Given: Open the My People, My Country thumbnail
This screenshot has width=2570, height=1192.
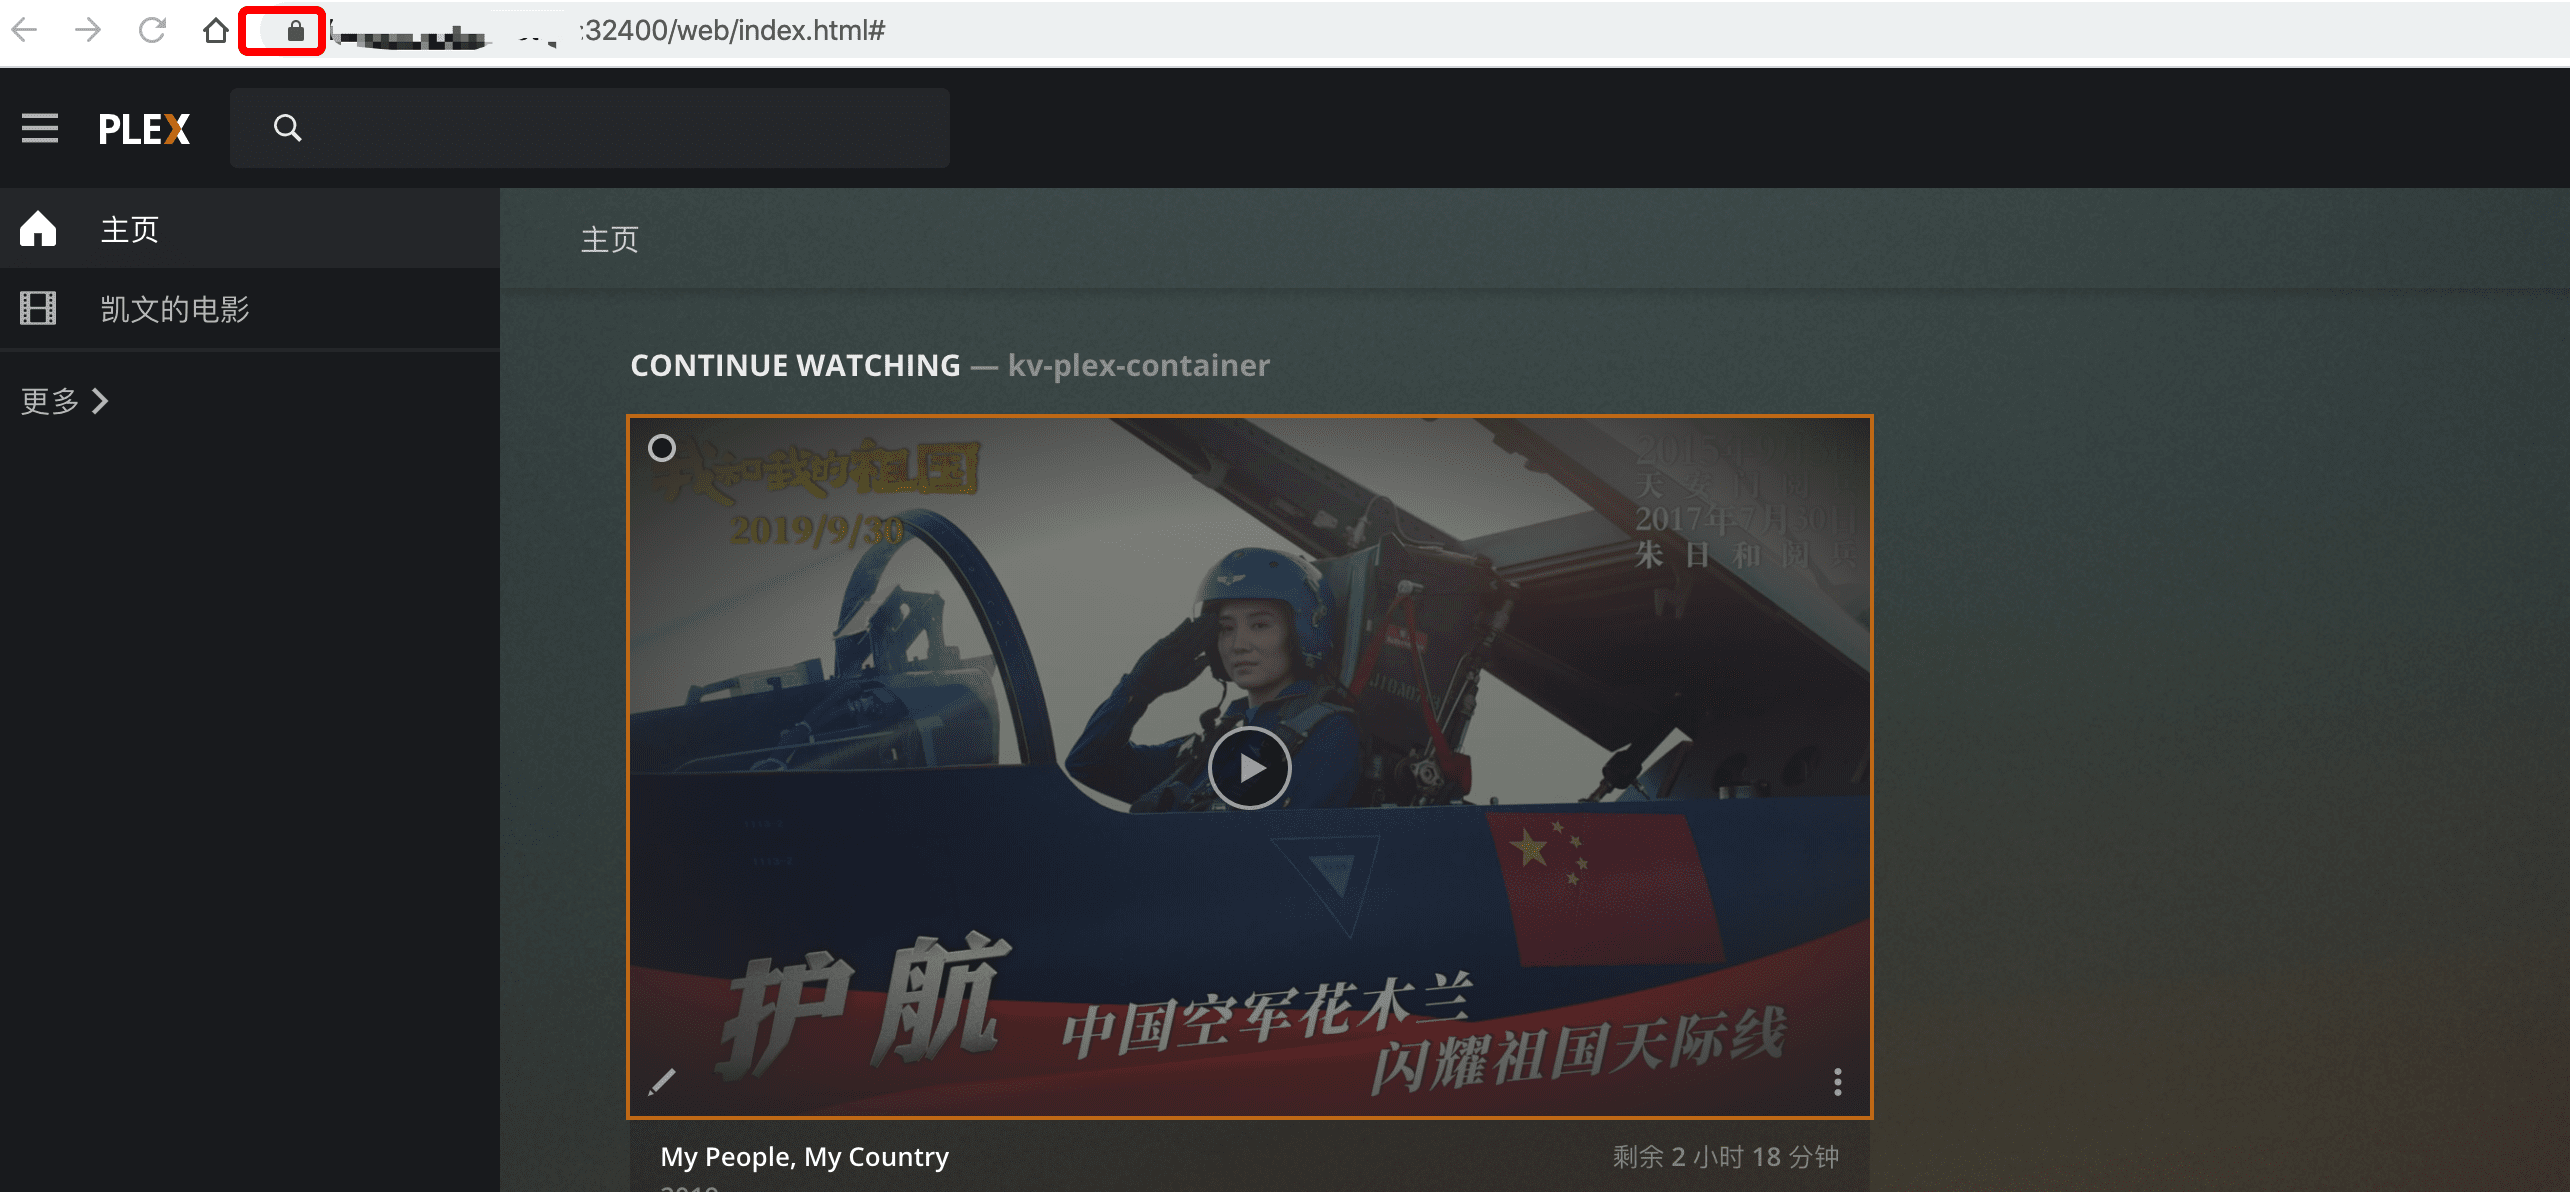Looking at the screenshot, I should point(1250,767).
